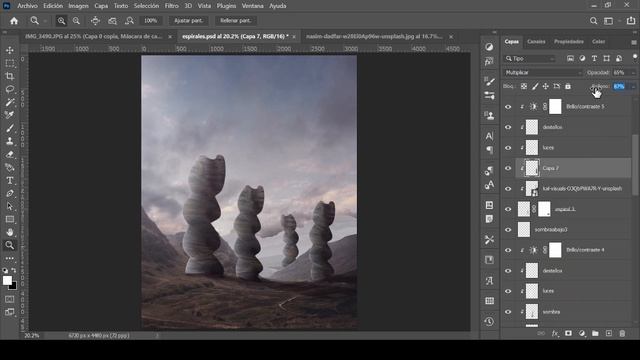Select the Lasso tool
This screenshot has height=360, width=640.
coord(10,89)
